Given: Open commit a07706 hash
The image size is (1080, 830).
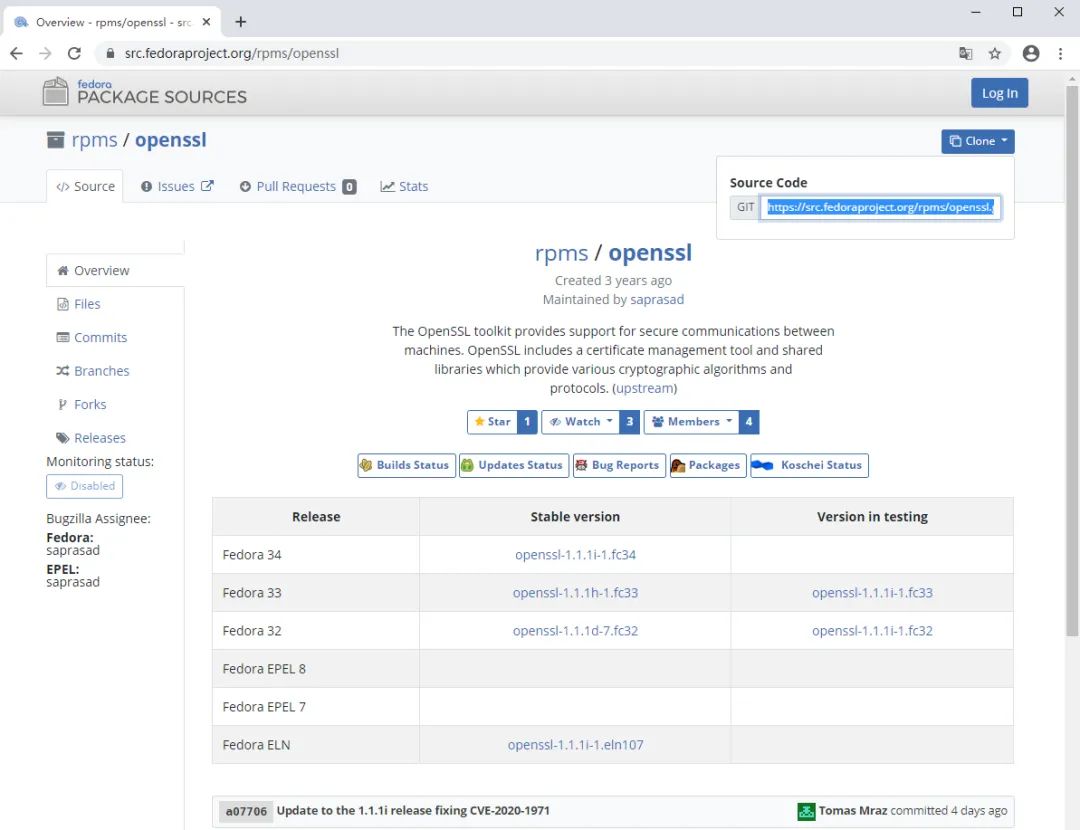Looking at the screenshot, I should [x=246, y=811].
